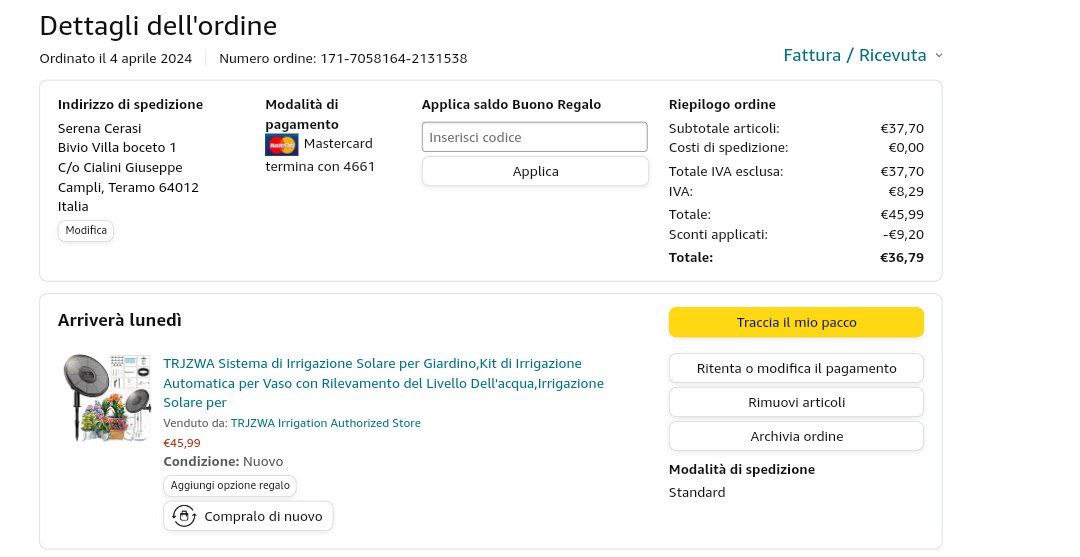Expand the Fattura / Ricevuta dropdown
Image resolution: width=1080 pixels, height=557 pixels.
[x=862, y=55]
